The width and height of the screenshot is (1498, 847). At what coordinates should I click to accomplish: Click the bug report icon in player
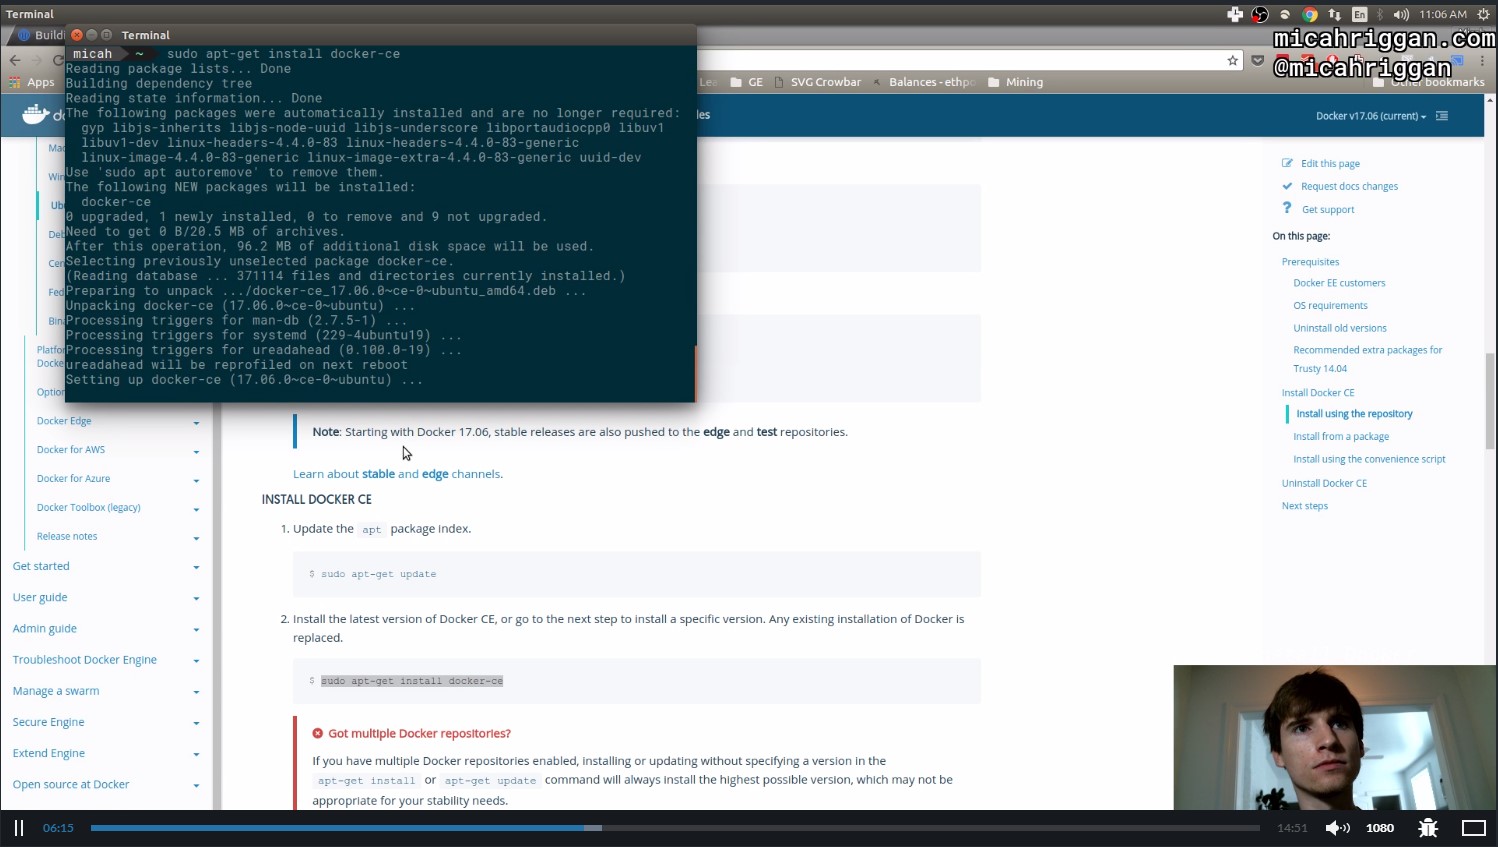1428,827
